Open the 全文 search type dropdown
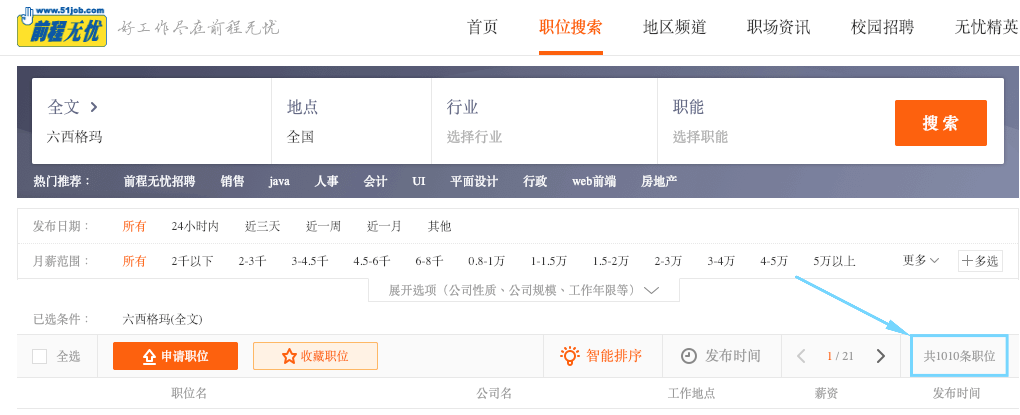 tap(73, 107)
